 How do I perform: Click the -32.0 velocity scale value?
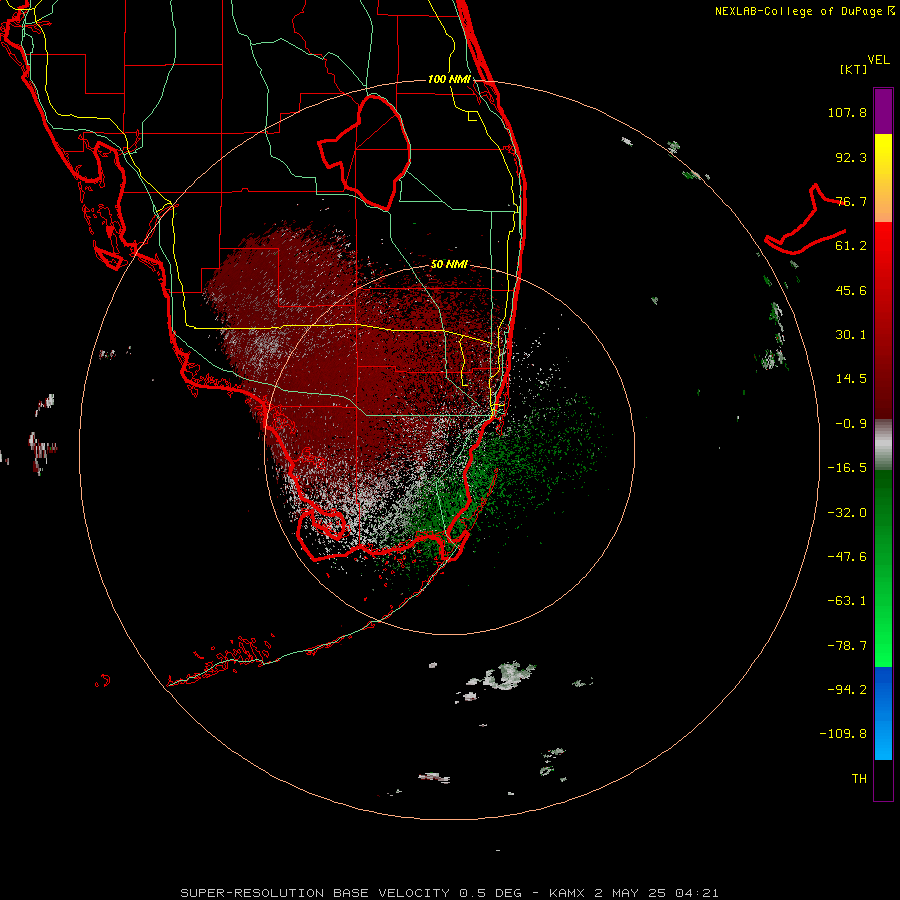[x=847, y=513]
